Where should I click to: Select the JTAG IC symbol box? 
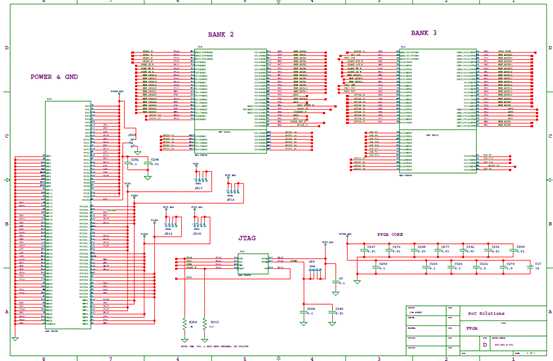(253, 264)
